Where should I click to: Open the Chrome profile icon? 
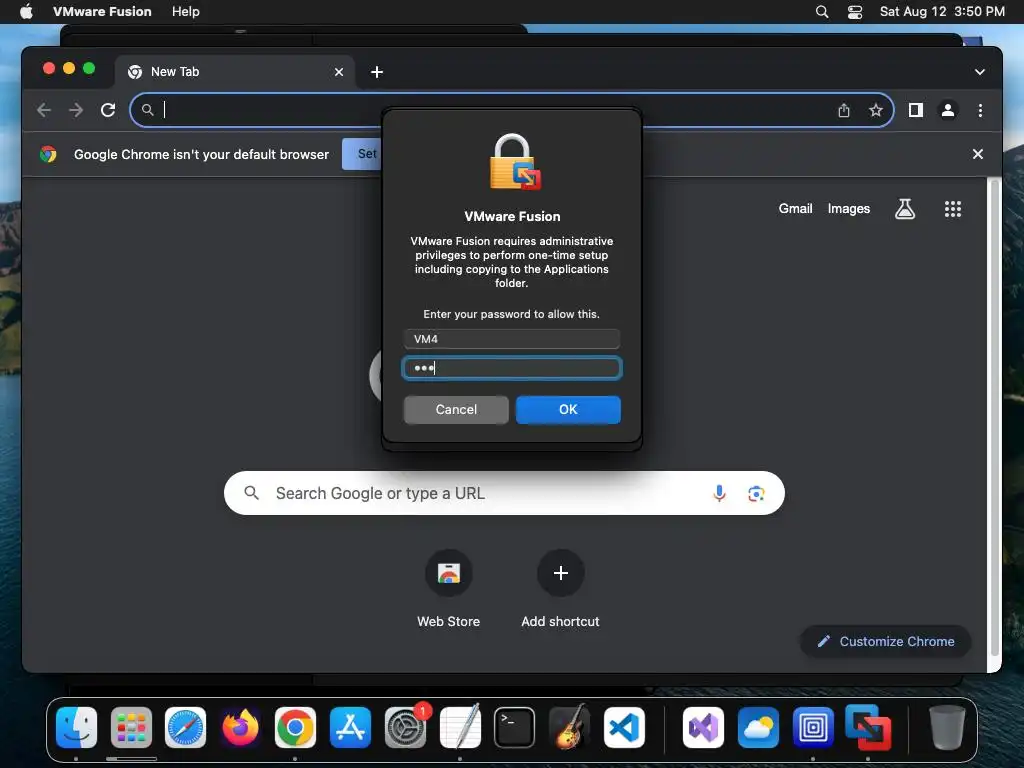(948, 110)
